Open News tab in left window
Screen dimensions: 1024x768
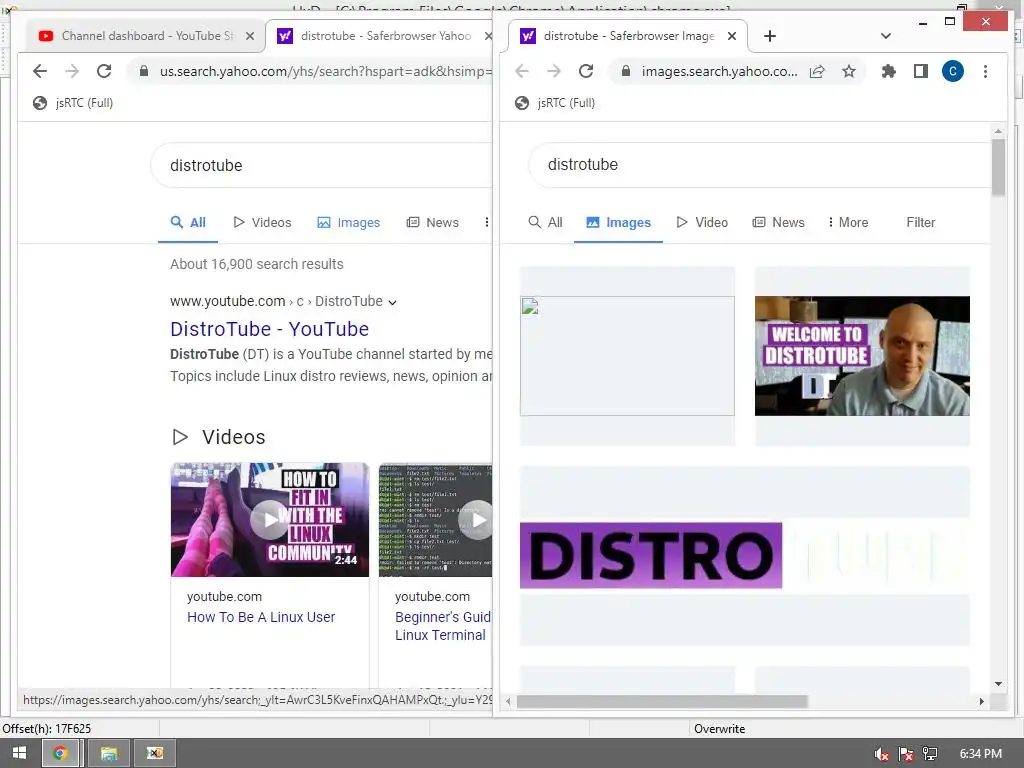433,223
